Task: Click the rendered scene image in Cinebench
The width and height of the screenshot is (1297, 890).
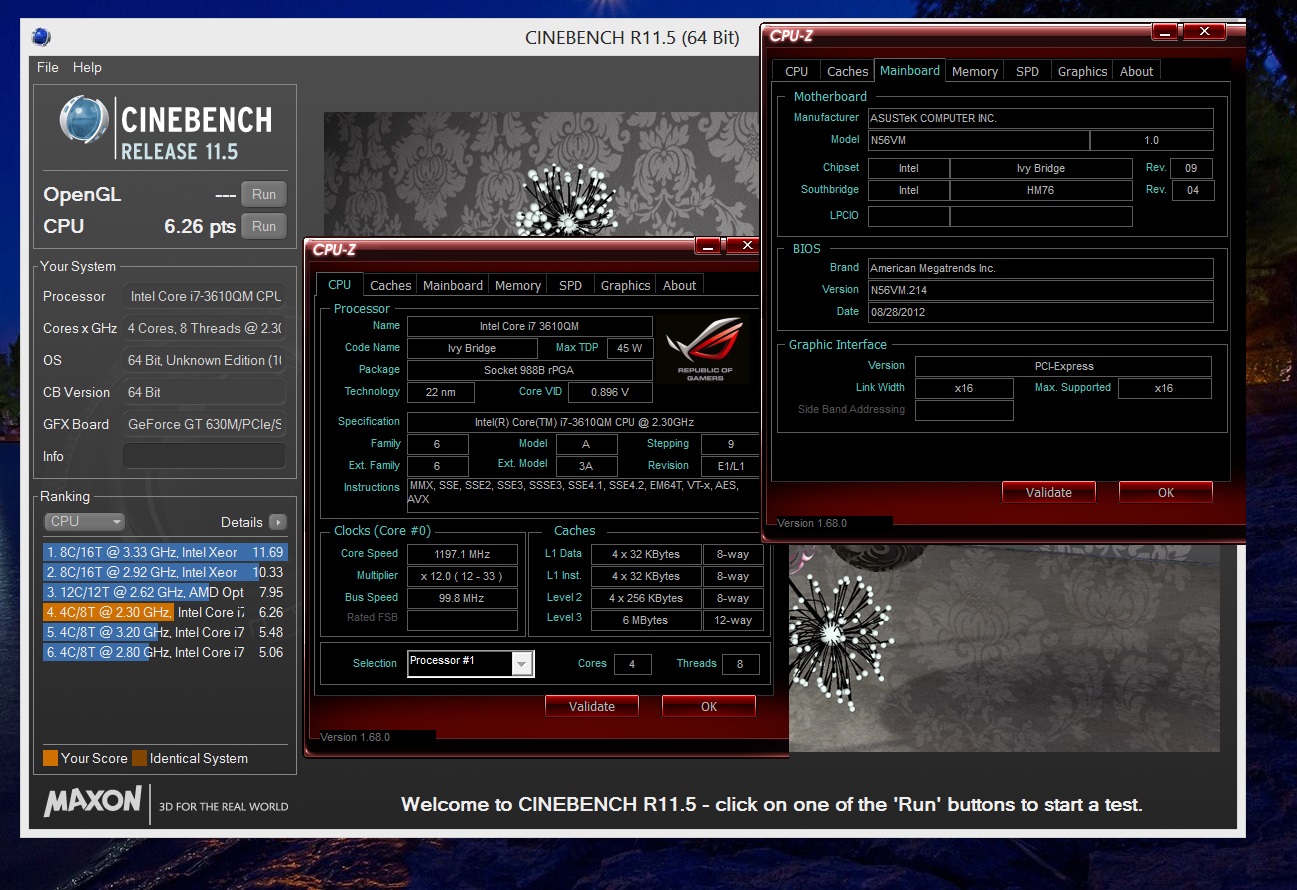Action: click(770, 430)
